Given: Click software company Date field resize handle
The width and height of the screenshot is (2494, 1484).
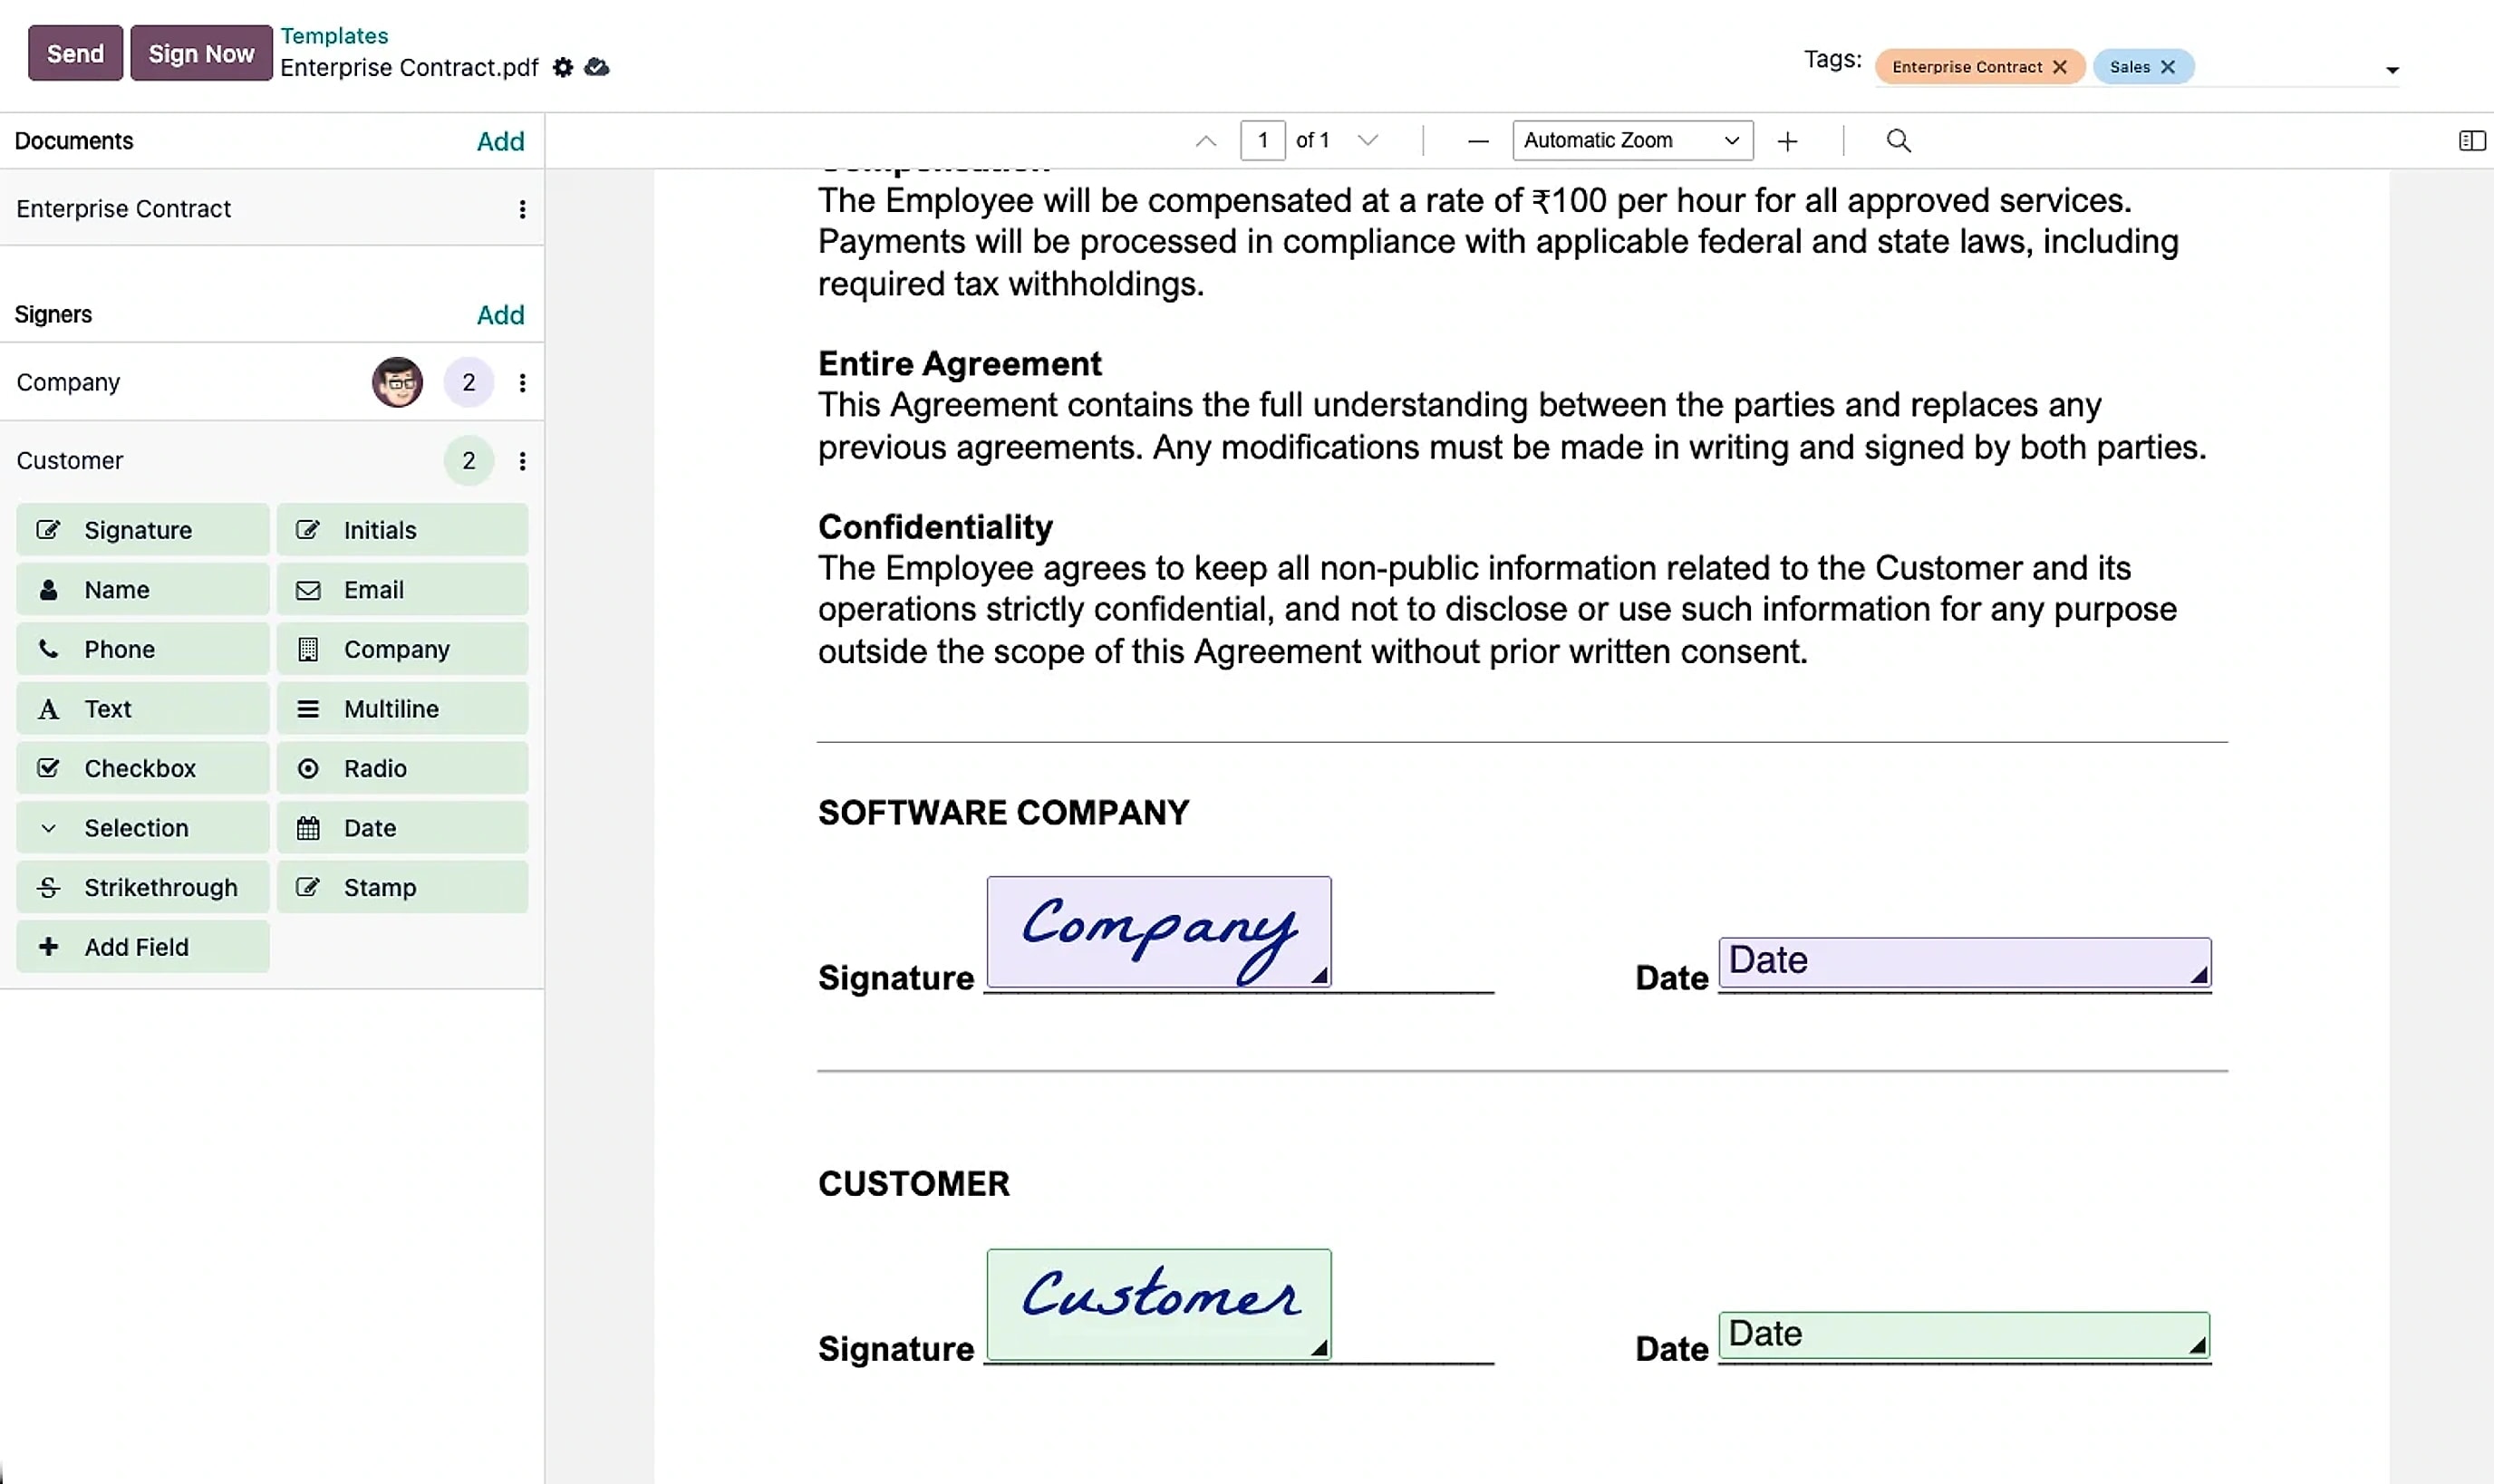Looking at the screenshot, I should point(2199,975).
